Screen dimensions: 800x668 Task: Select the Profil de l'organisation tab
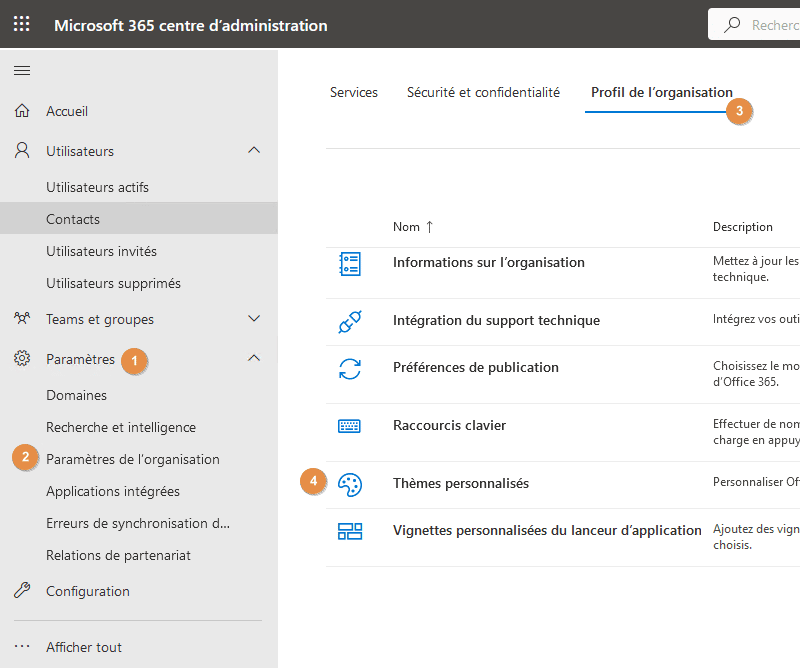pyautogui.click(x=661, y=92)
